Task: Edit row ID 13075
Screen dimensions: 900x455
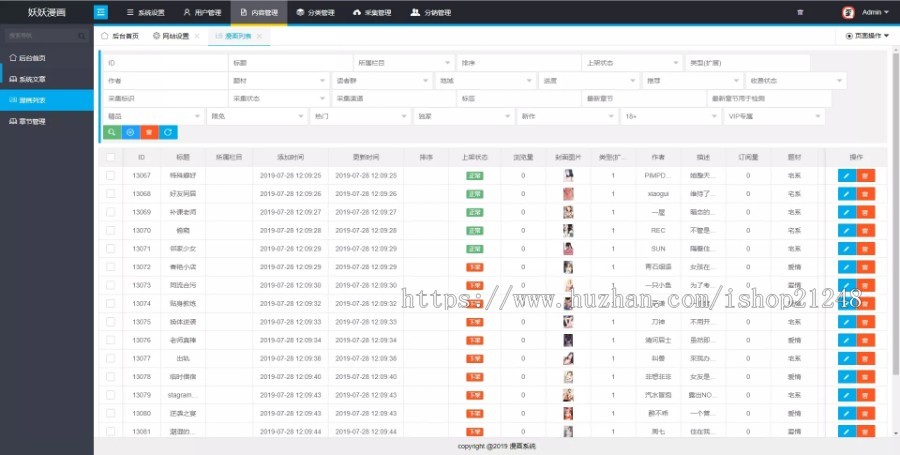Action: 847,322
